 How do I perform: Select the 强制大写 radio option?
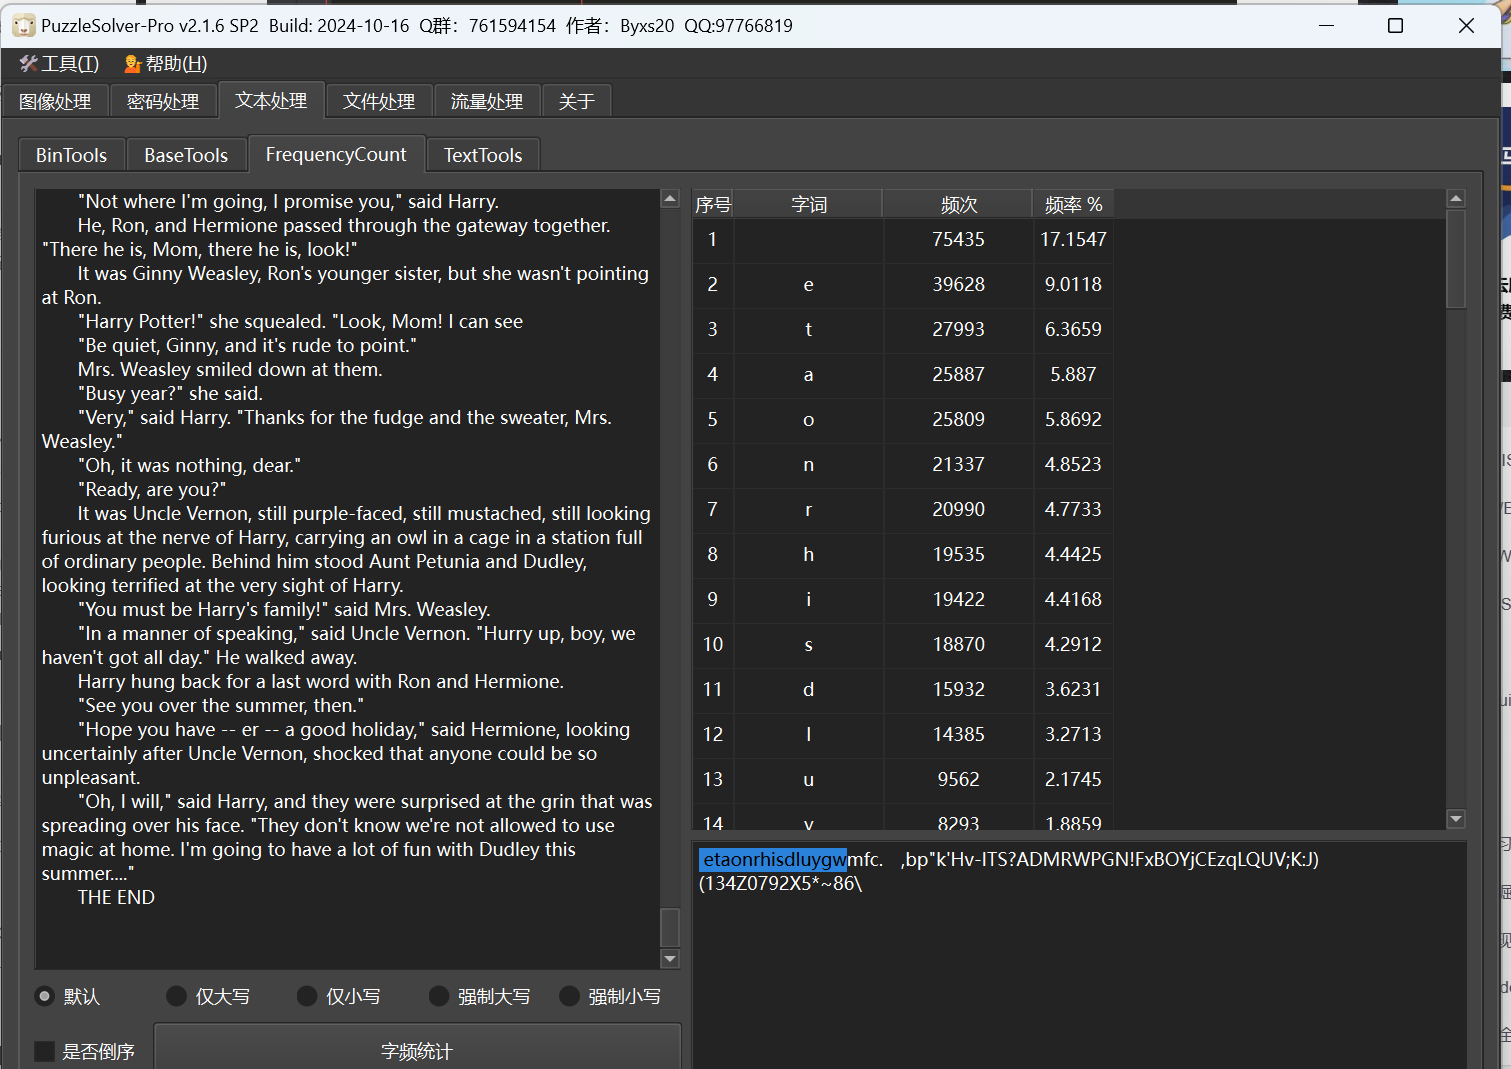click(480, 996)
